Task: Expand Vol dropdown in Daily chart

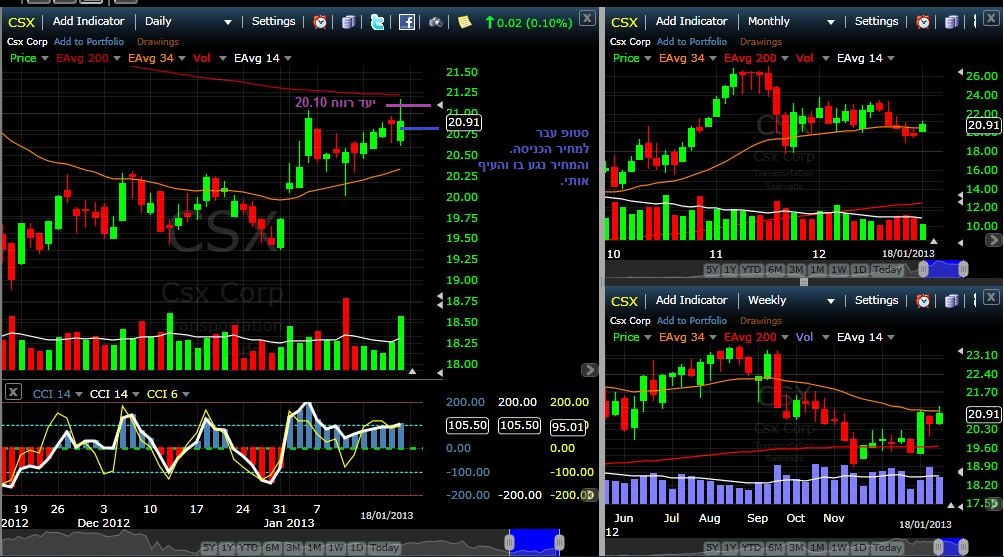Action: 223,58
